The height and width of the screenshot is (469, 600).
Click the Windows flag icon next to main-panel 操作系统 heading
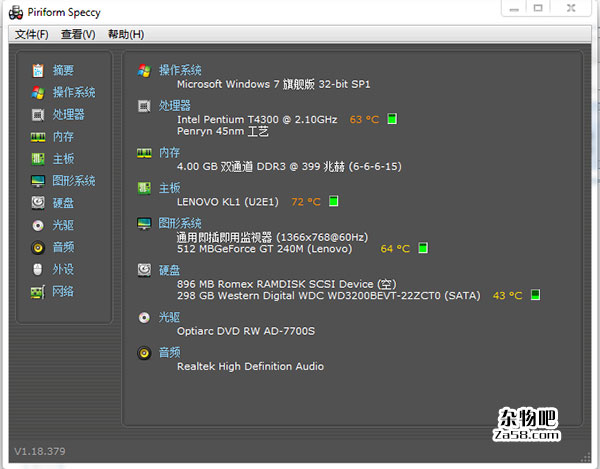click(144, 70)
